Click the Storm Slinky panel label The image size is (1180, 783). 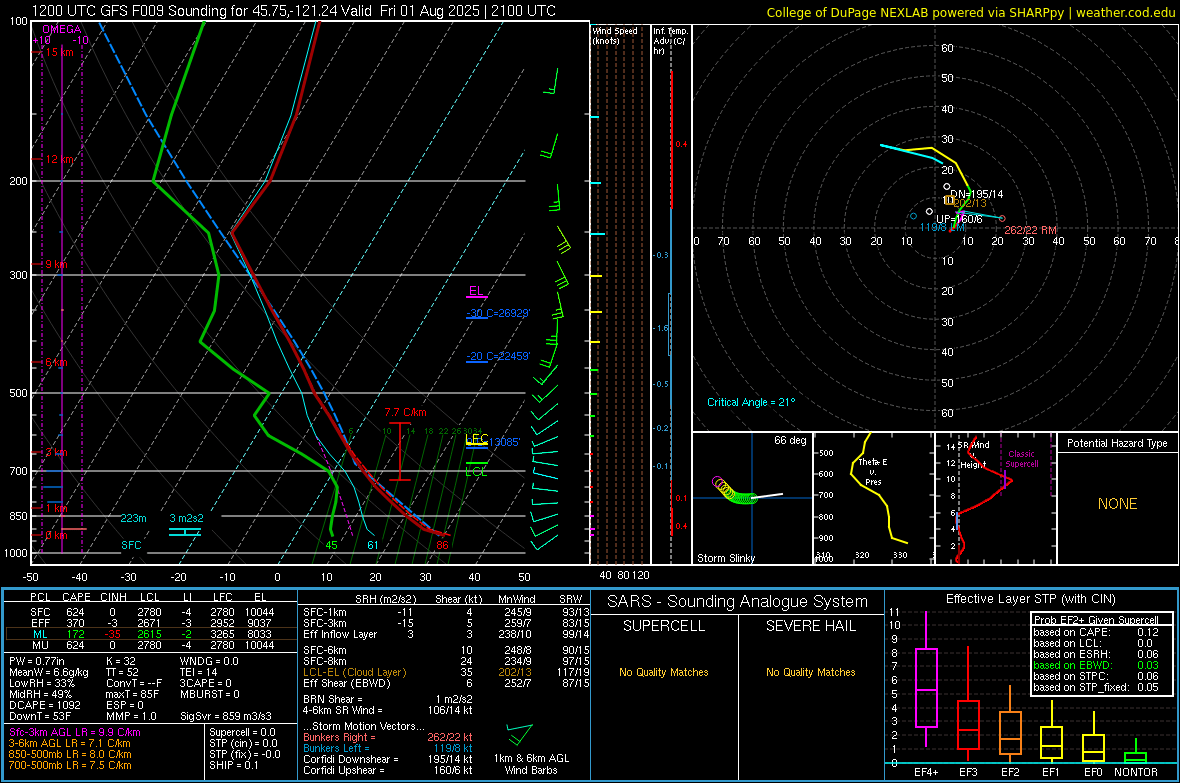click(725, 558)
